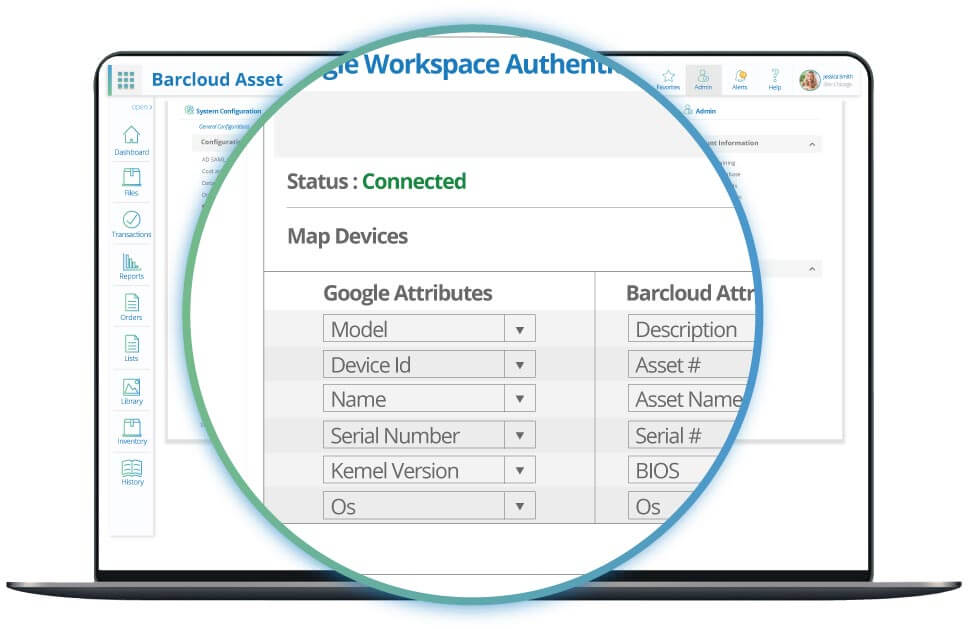Expand the sidebar with the open arrow
The width and height of the screenshot is (977, 629).
click(x=142, y=107)
